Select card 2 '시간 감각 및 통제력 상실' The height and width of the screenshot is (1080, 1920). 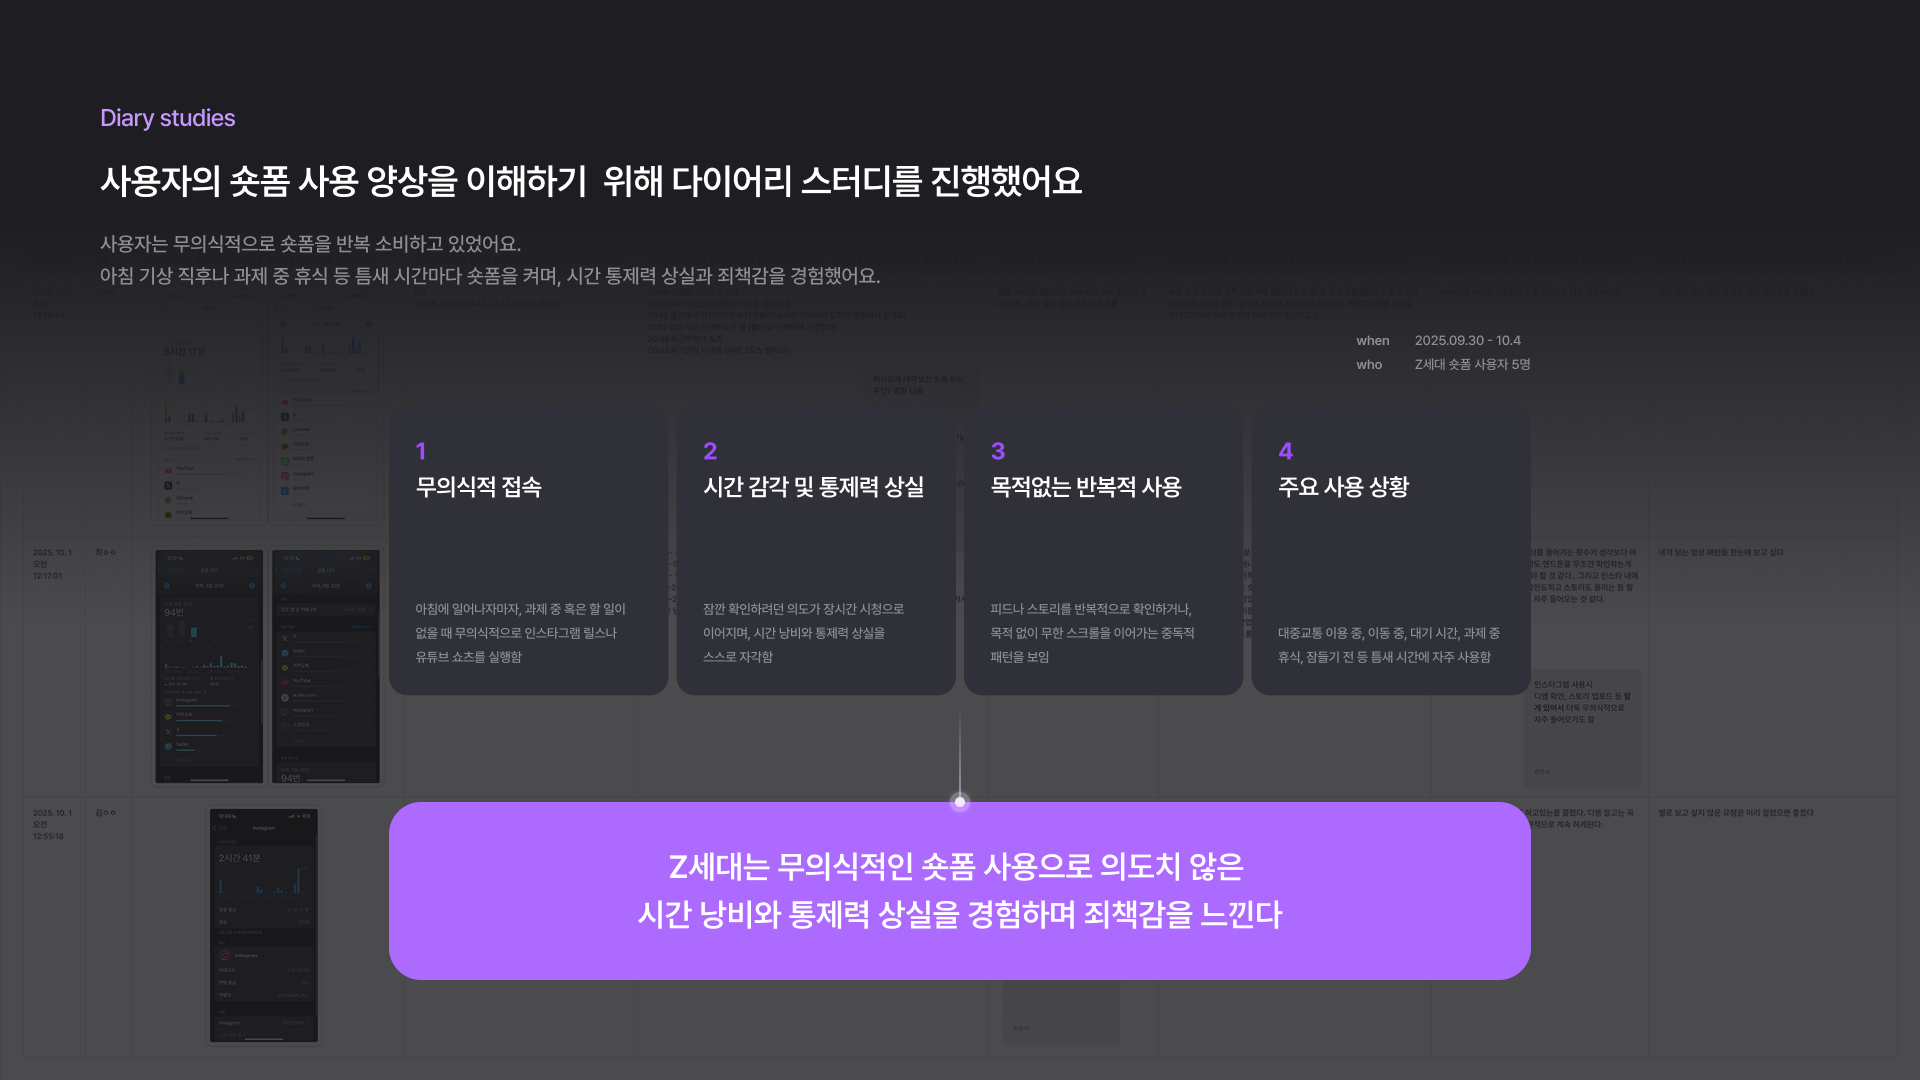(x=815, y=551)
